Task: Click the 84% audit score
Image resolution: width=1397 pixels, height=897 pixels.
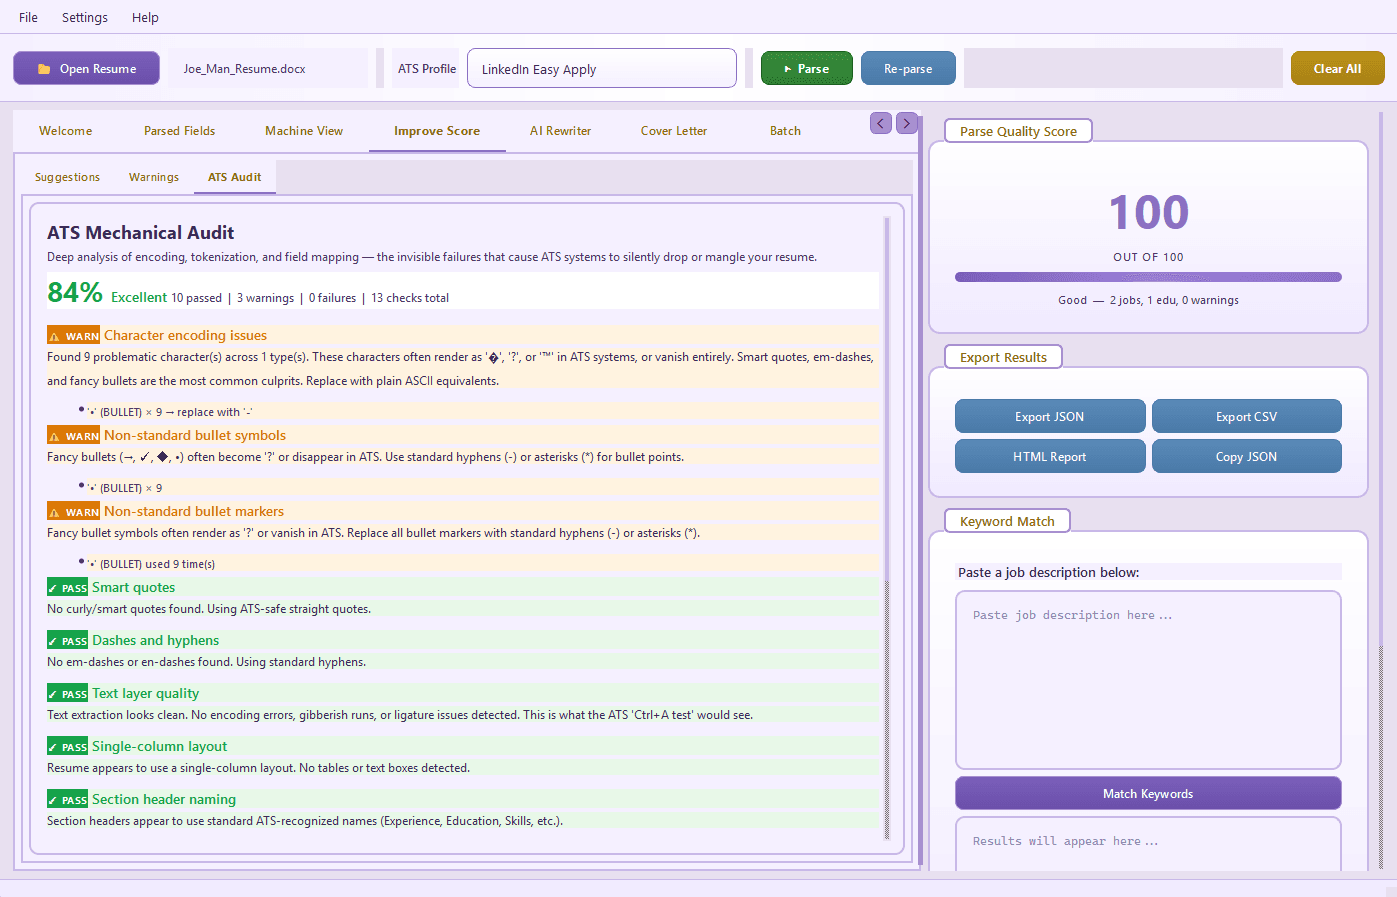Action: (75, 292)
